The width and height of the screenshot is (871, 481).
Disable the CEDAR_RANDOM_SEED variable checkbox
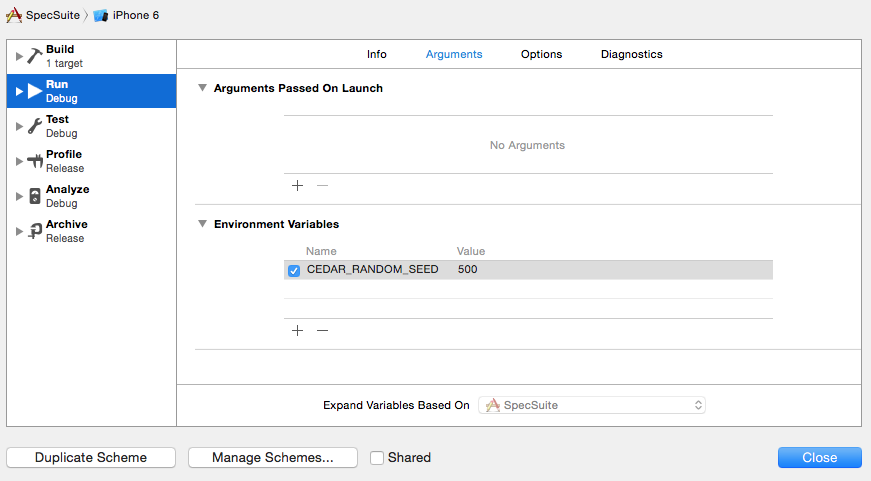point(294,270)
